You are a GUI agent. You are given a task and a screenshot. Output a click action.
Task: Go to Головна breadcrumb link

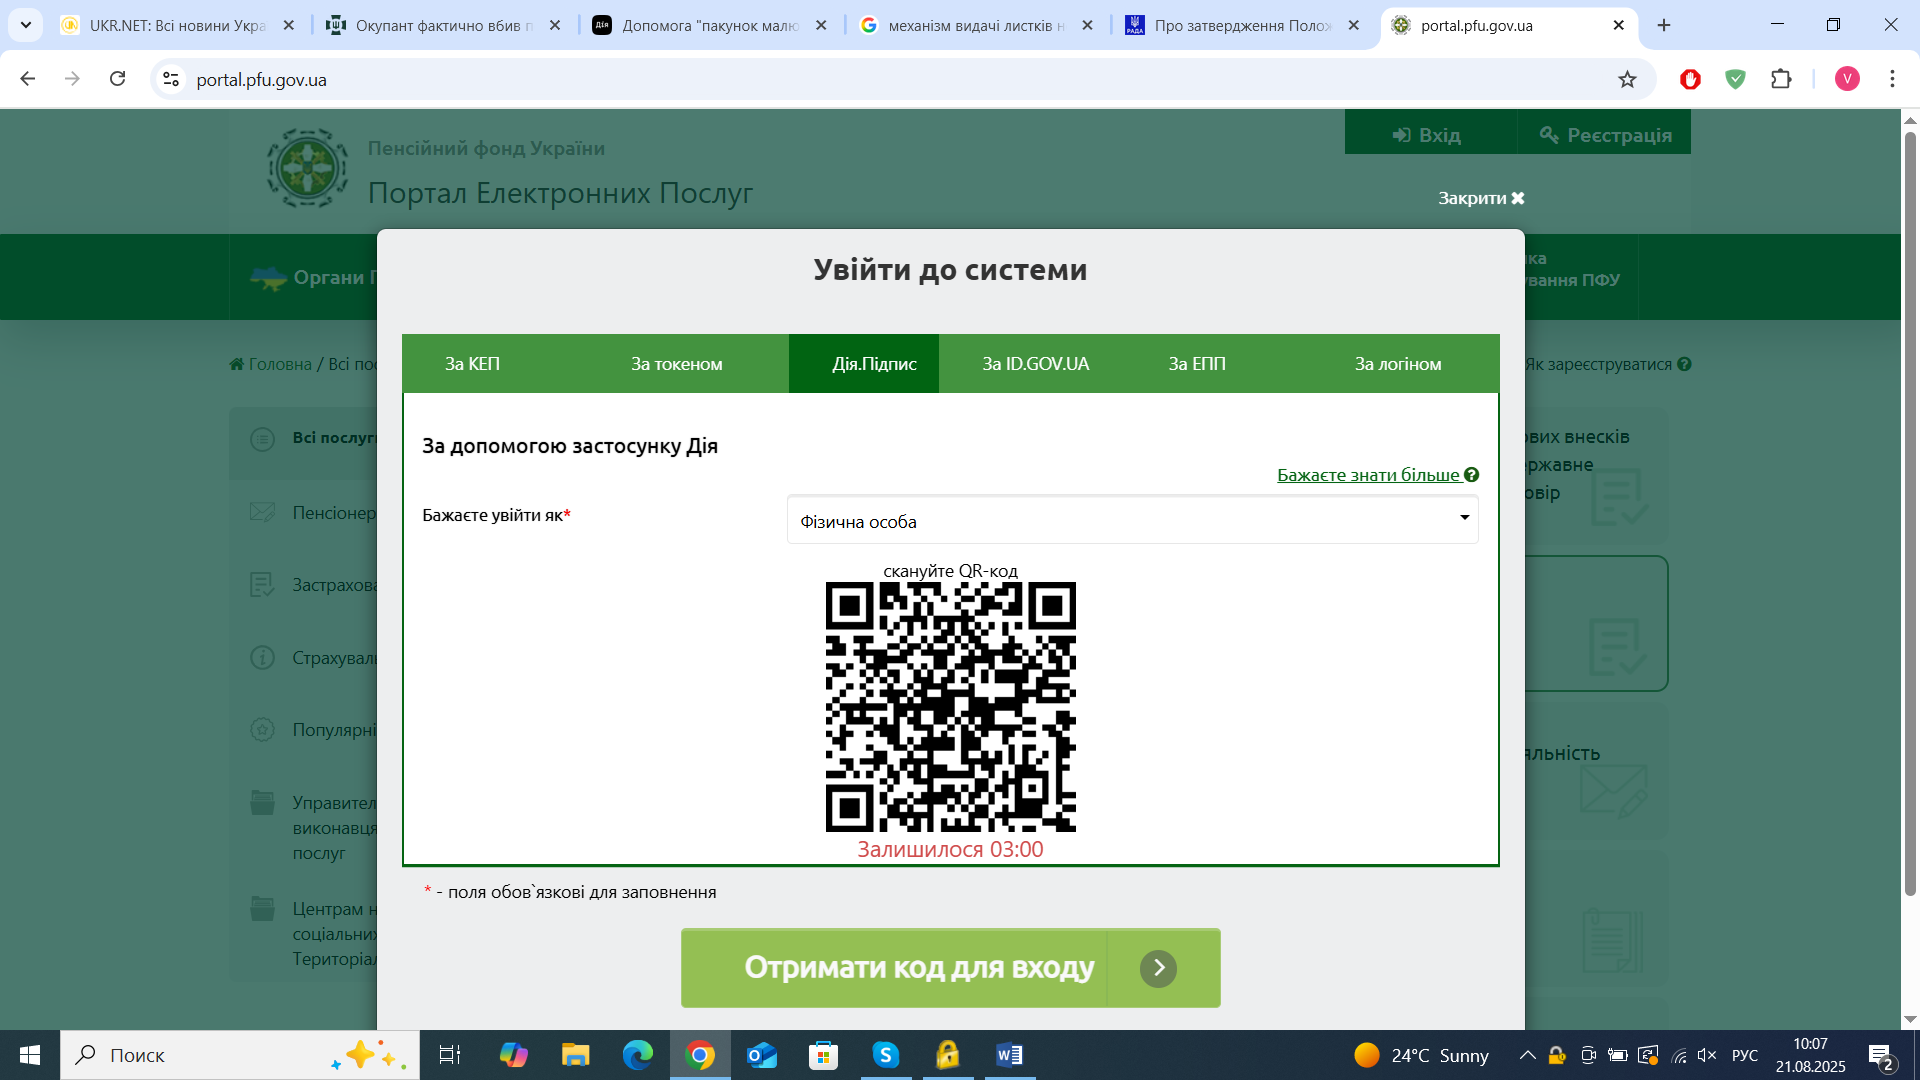coord(270,364)
